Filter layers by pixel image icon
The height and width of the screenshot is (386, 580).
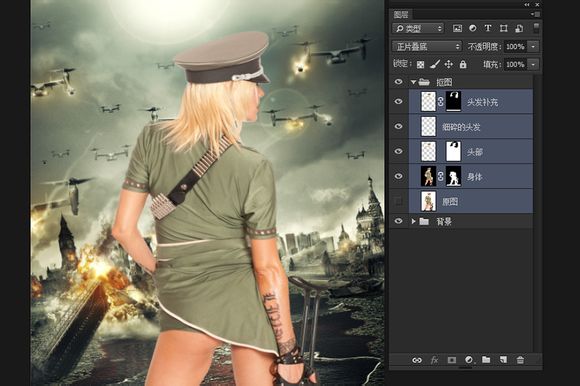[457, 28]
